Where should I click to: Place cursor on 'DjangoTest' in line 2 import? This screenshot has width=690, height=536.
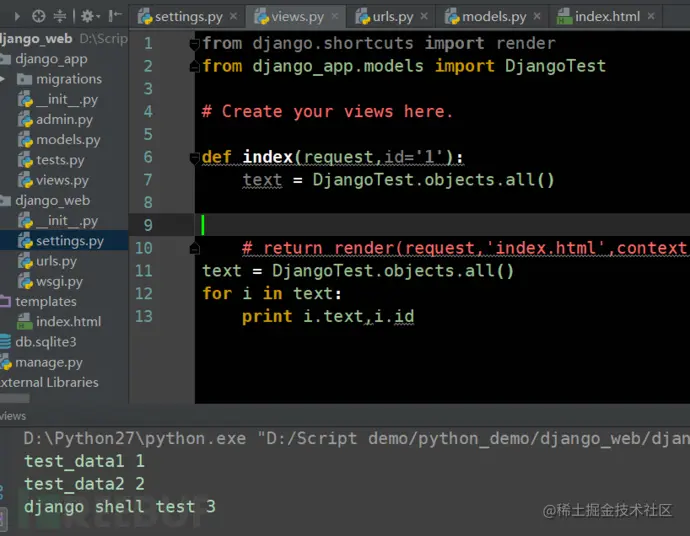(x=555, y=66)
